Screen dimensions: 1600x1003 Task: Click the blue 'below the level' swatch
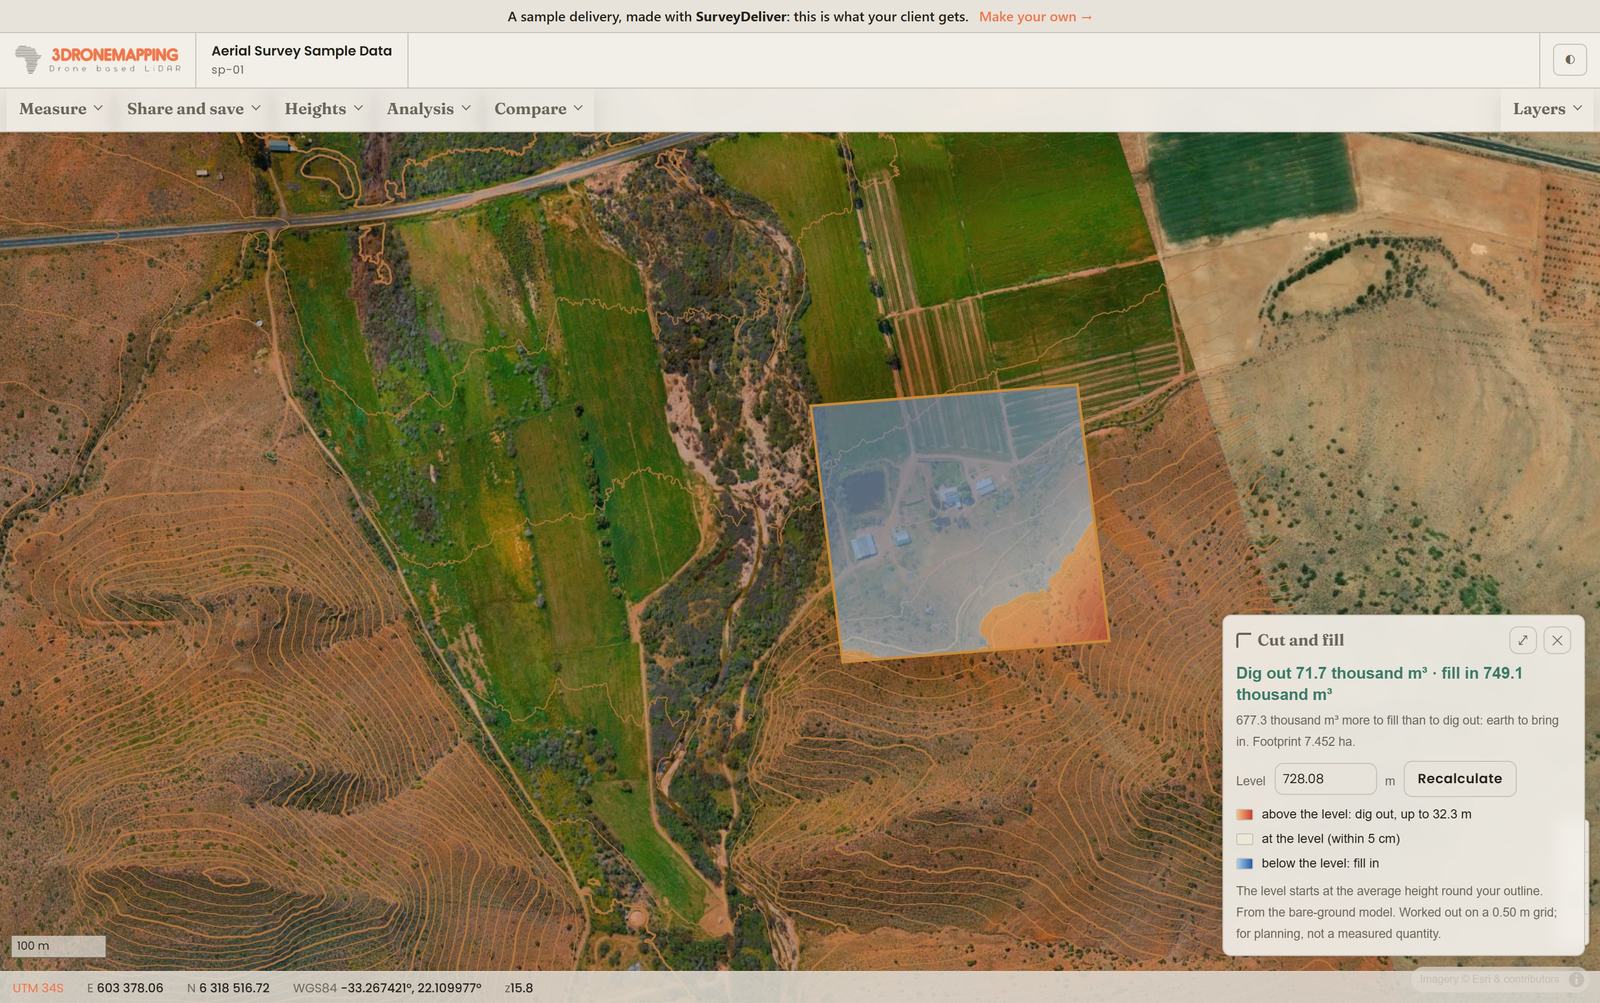[x=1245, y=864]
